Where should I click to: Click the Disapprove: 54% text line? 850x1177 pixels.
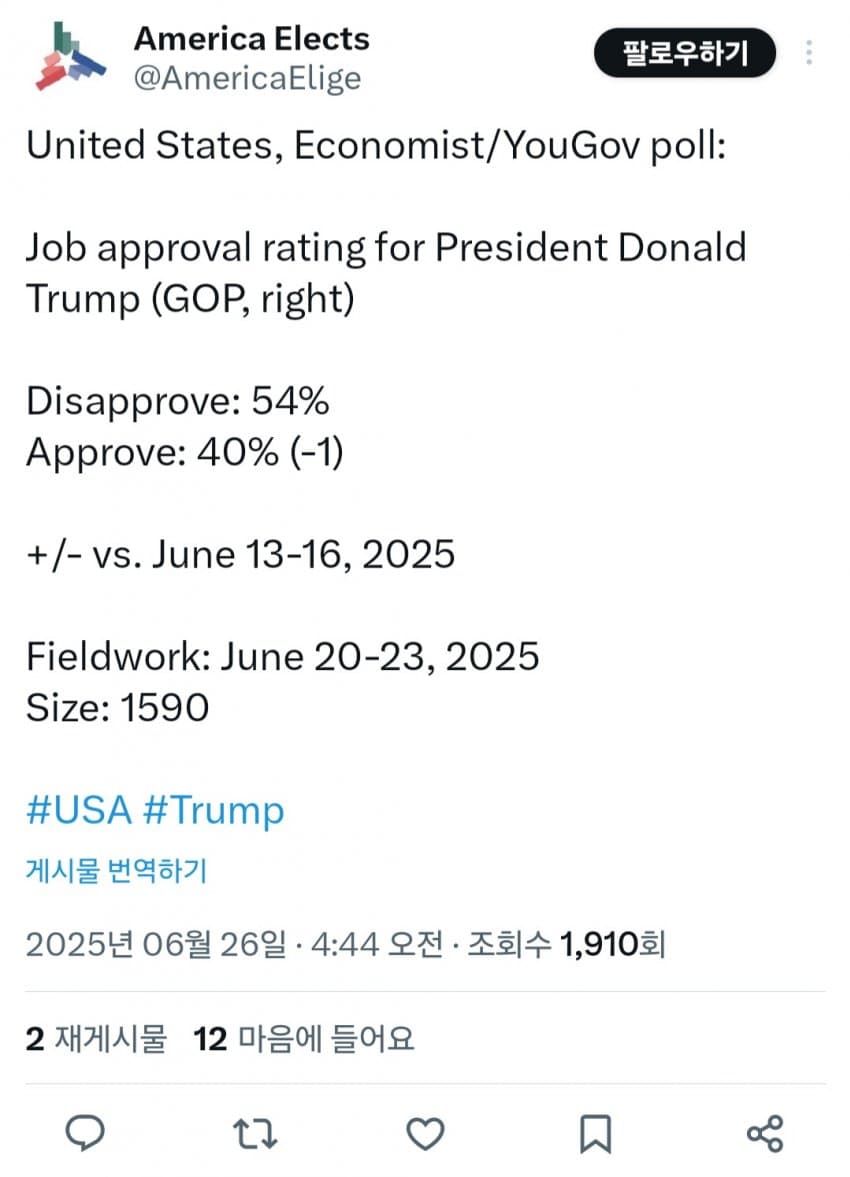178,401
